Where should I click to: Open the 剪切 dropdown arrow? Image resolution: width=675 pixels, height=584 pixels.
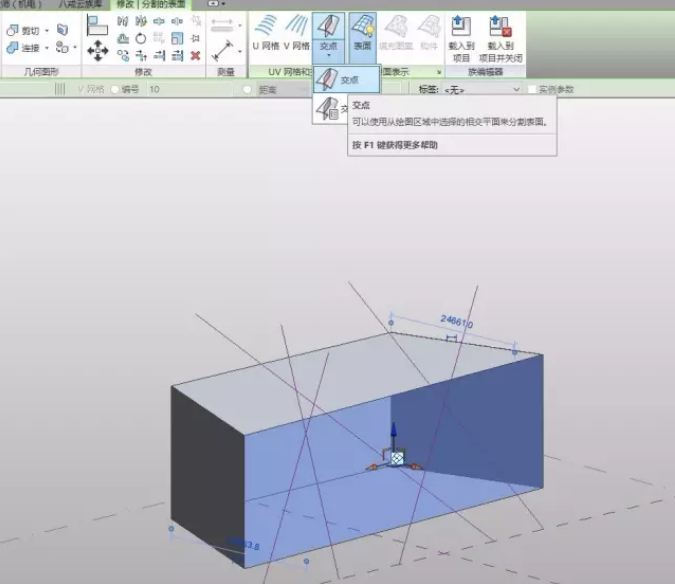47,31
